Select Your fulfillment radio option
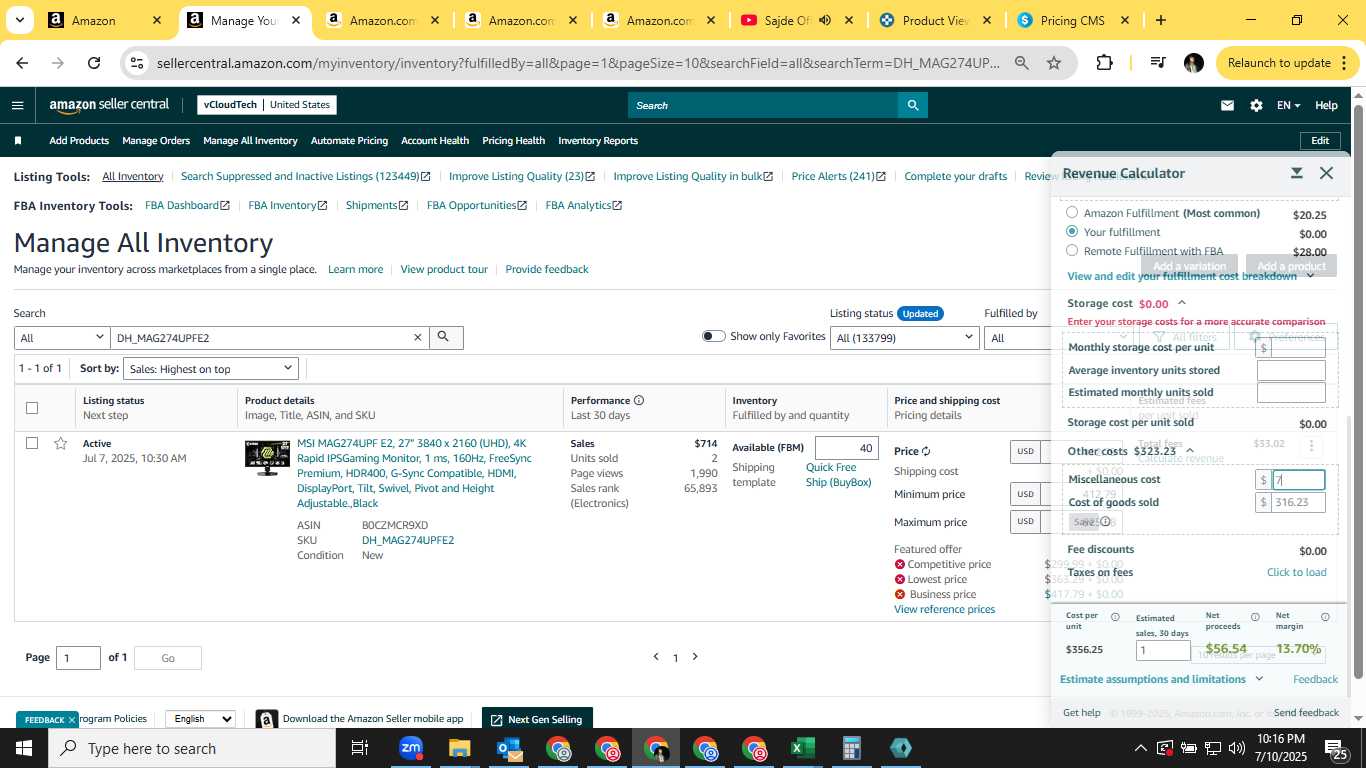Image resolution: width=1366 pixels, height=768 pixels. [x=1072, y=231]
